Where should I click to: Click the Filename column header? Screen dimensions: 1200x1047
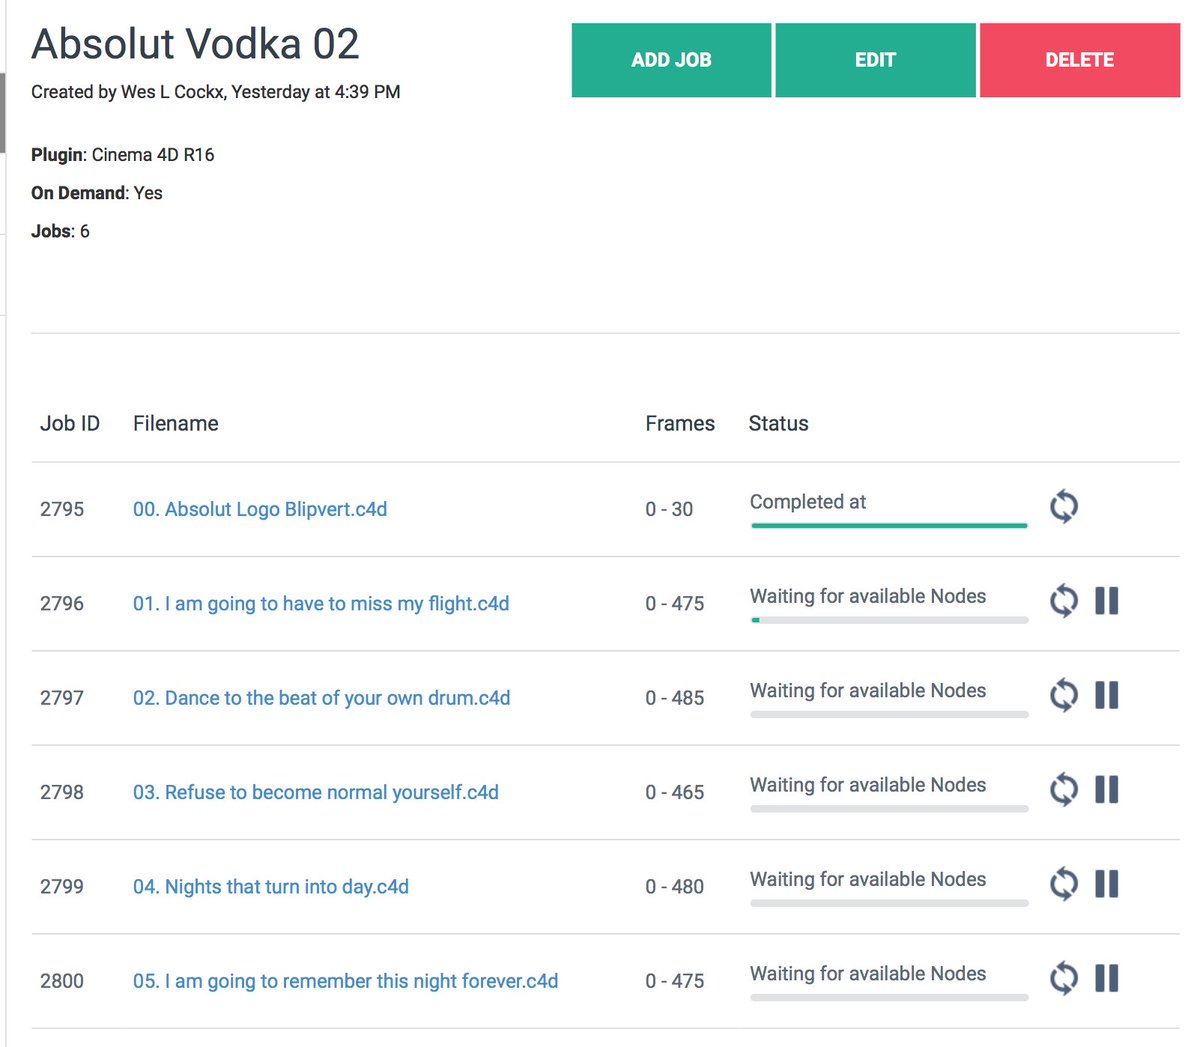pyautogui.click(x=176, y=423)
